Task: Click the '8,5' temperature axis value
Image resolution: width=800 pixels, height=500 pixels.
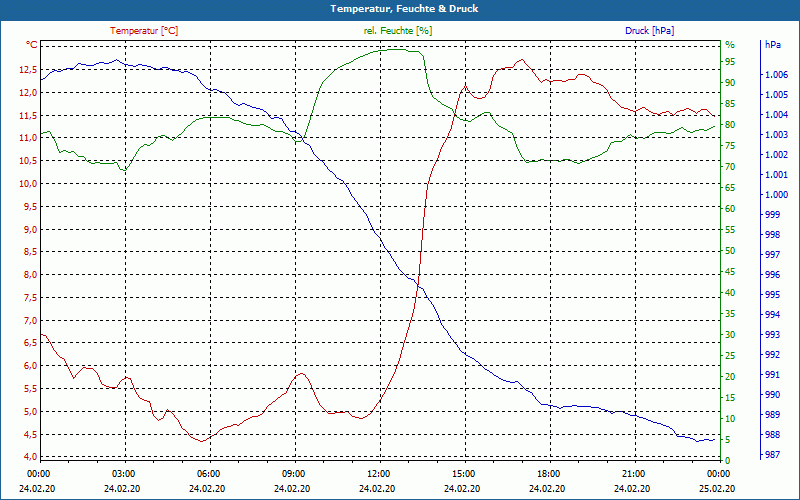Action: point(31,252)
